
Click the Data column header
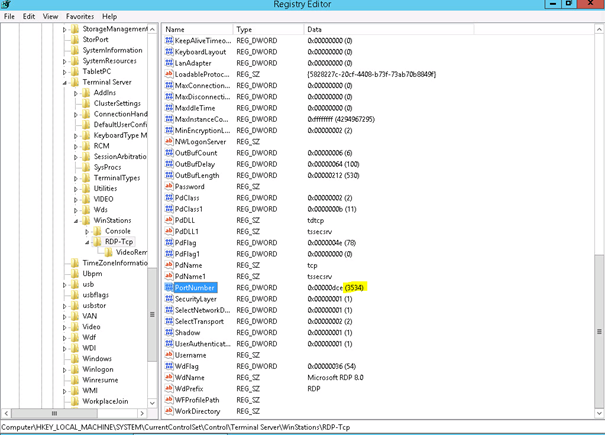(x=400, y=30)
